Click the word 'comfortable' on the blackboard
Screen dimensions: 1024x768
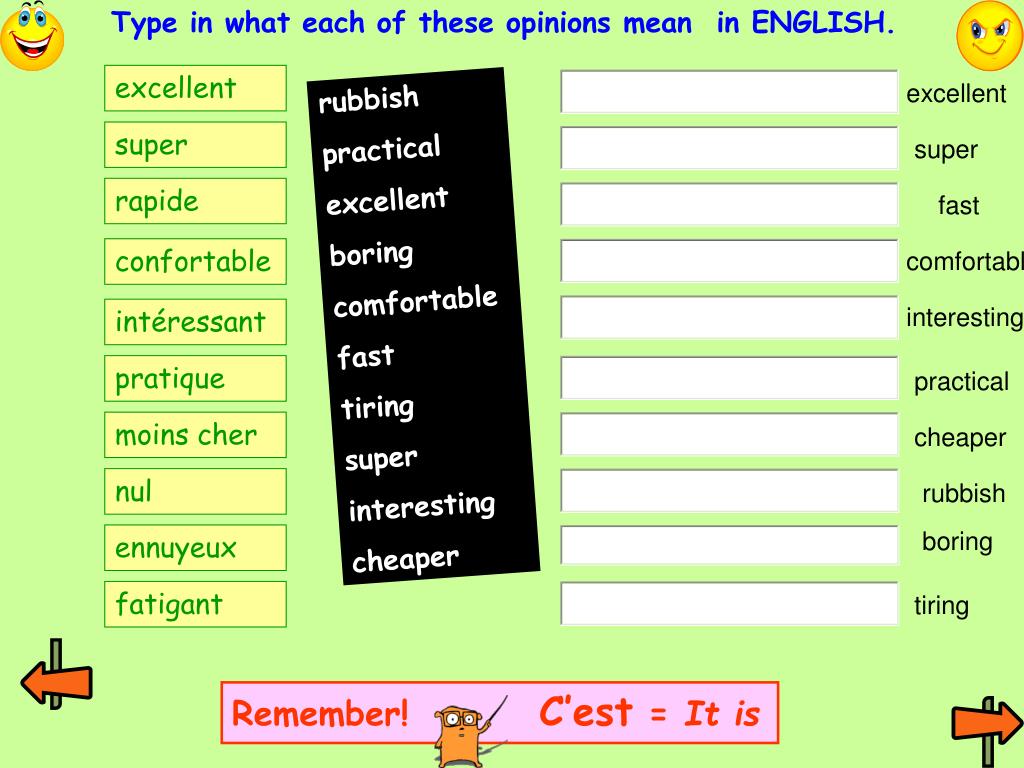(x=415, y=301)
